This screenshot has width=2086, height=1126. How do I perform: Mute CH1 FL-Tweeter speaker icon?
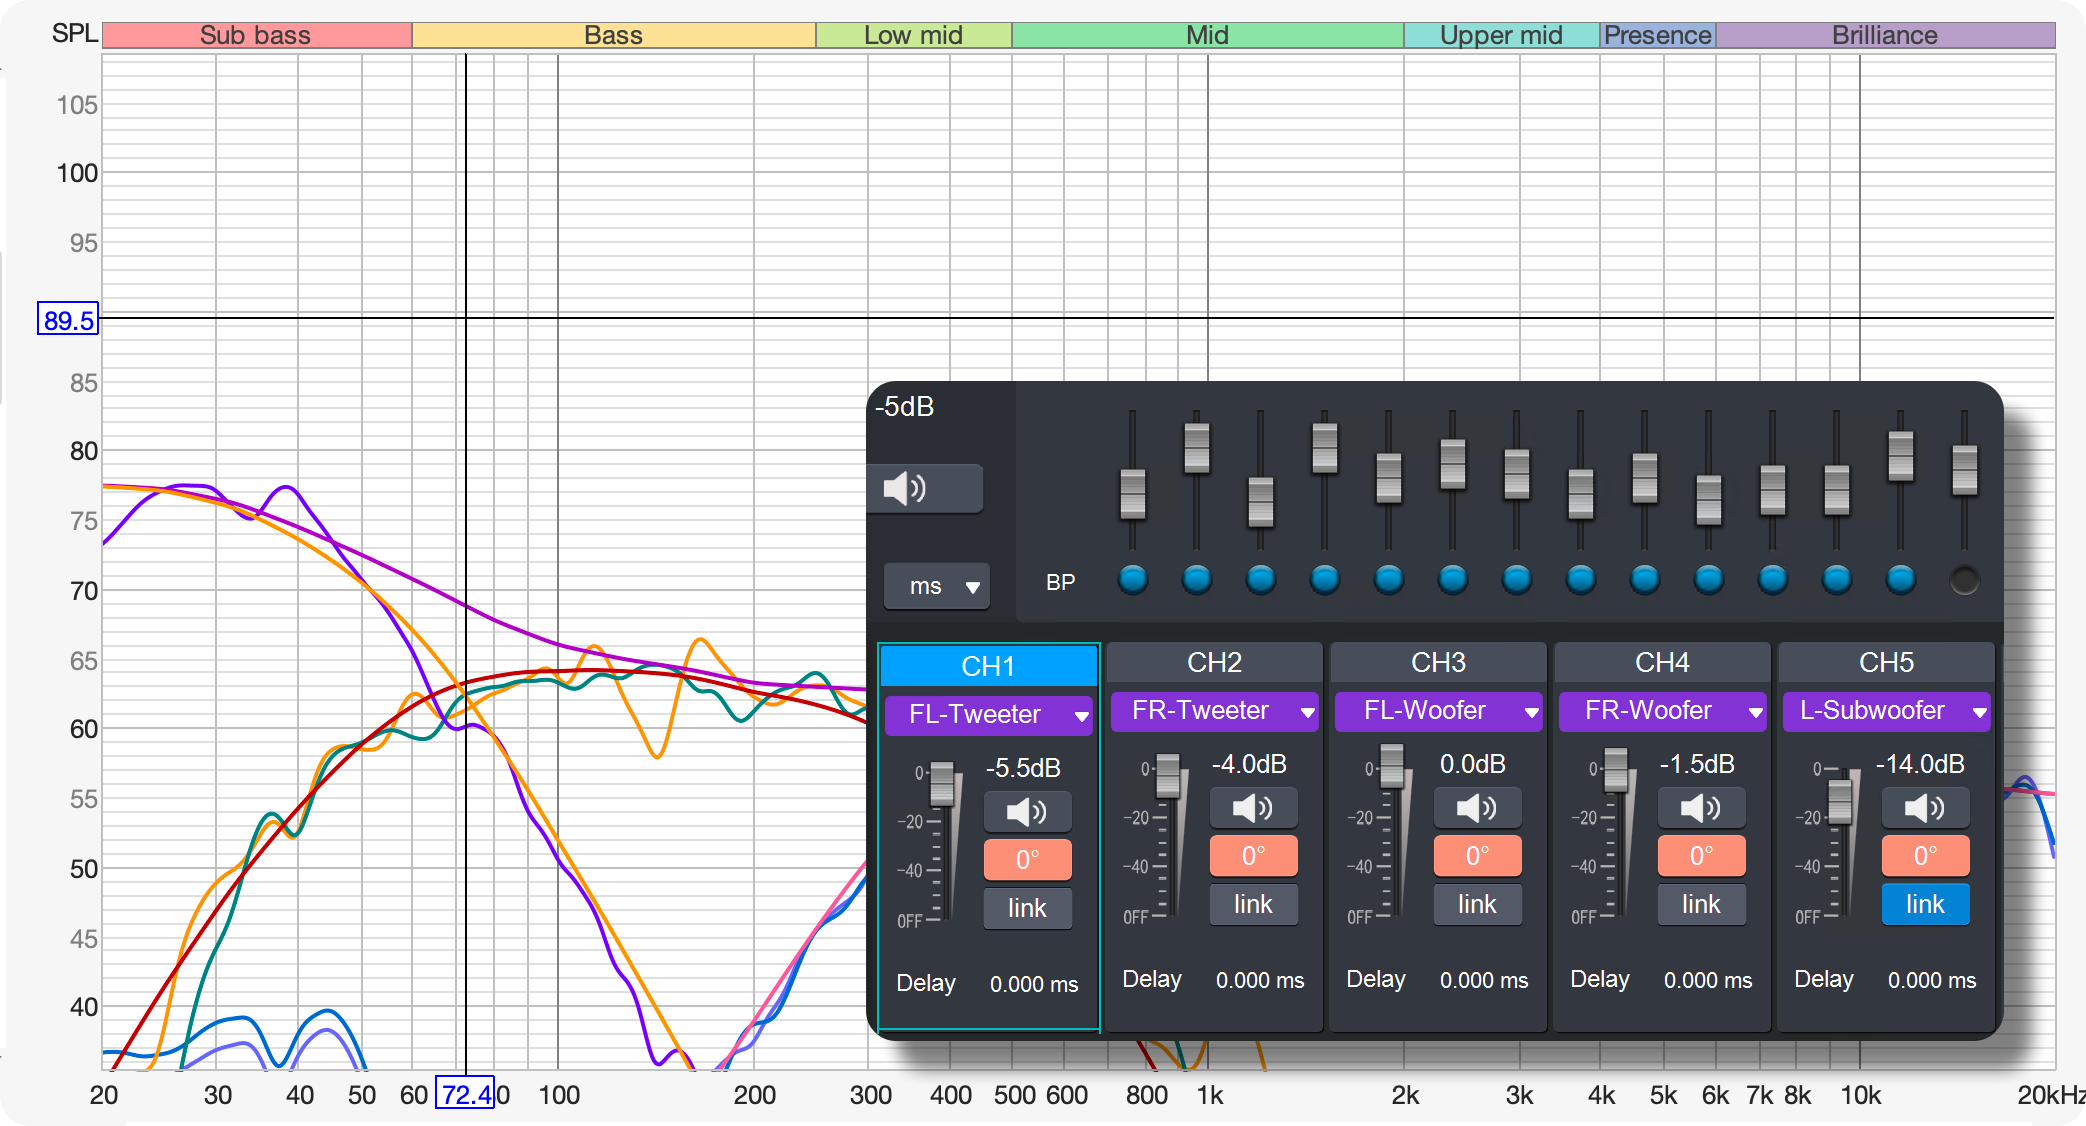(x=1027, y=811)
